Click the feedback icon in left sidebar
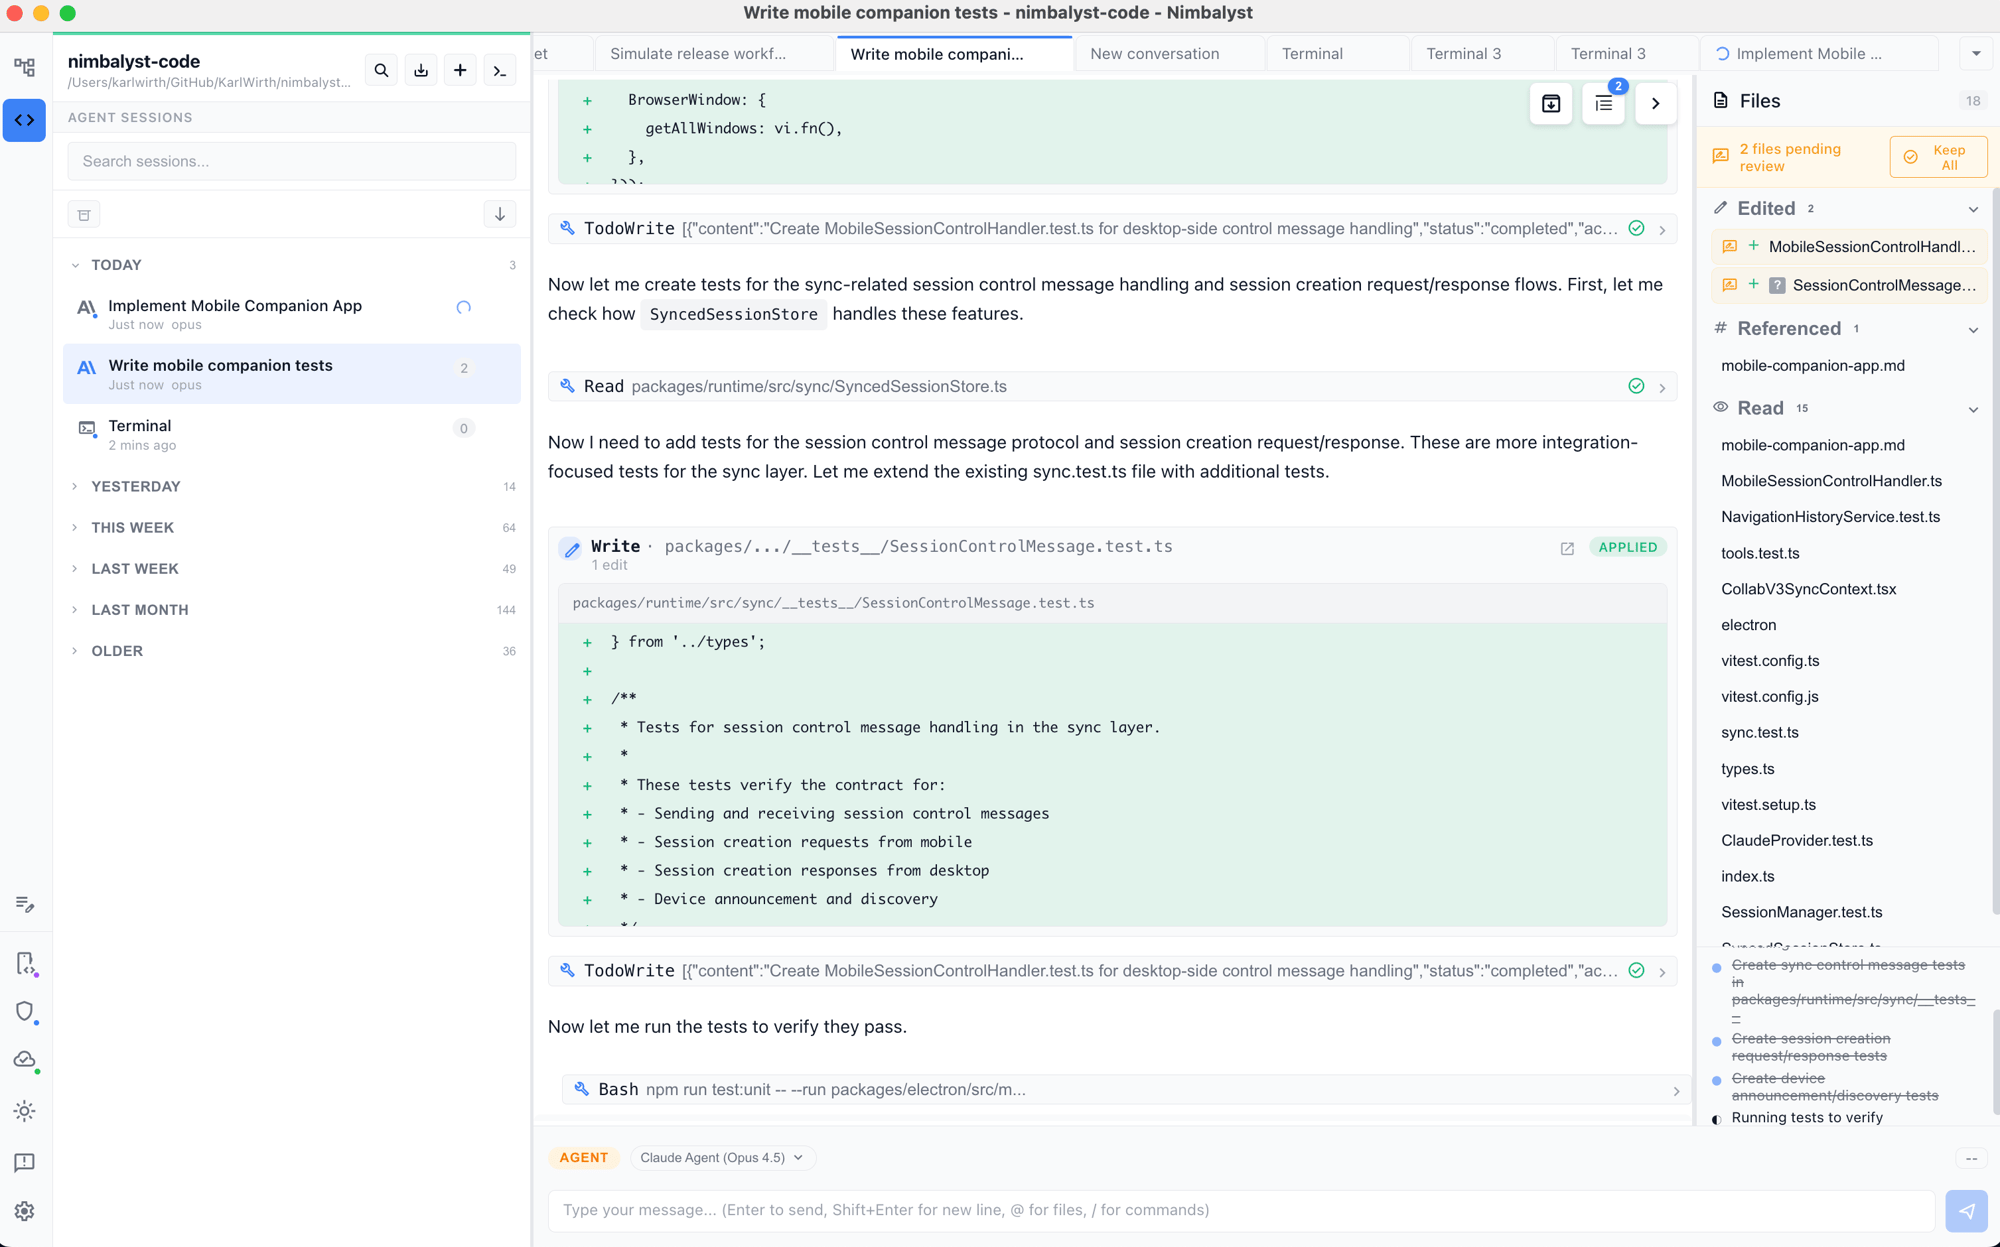Image resolution: width=2000 pixels, height=1247 pixels. click(25, 1162)
